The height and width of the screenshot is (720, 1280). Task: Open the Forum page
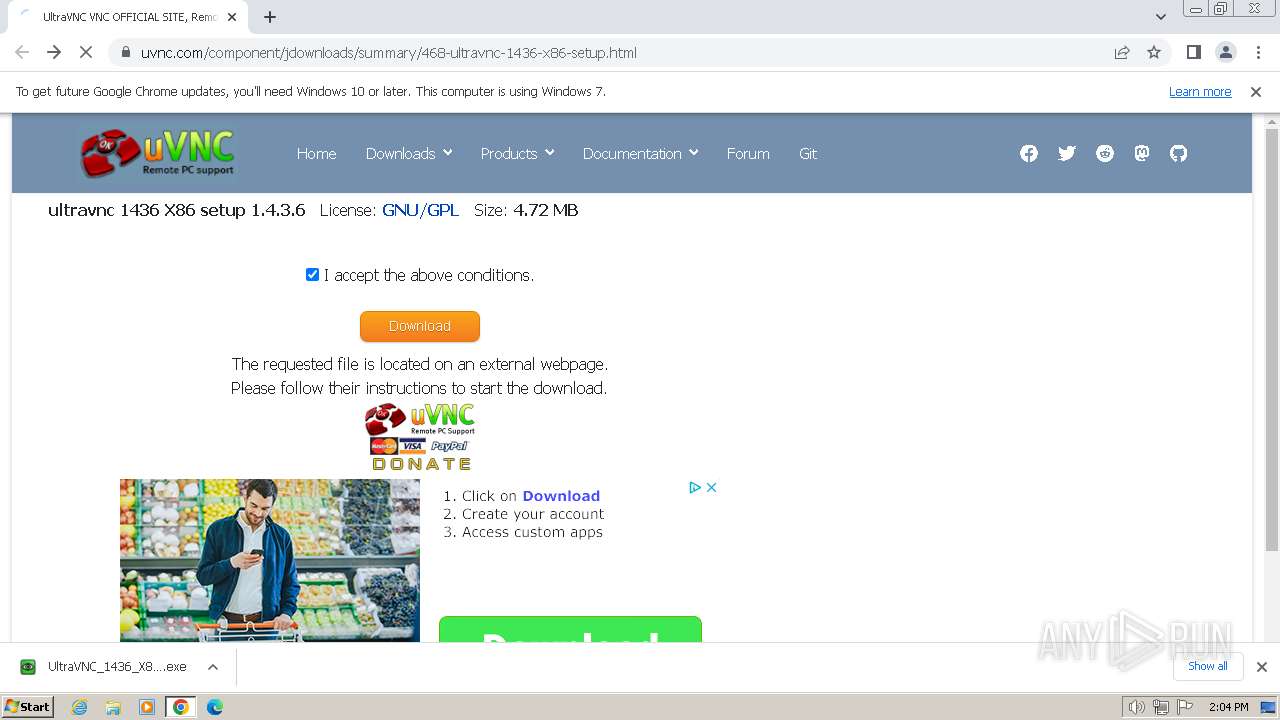pos(748,153)
